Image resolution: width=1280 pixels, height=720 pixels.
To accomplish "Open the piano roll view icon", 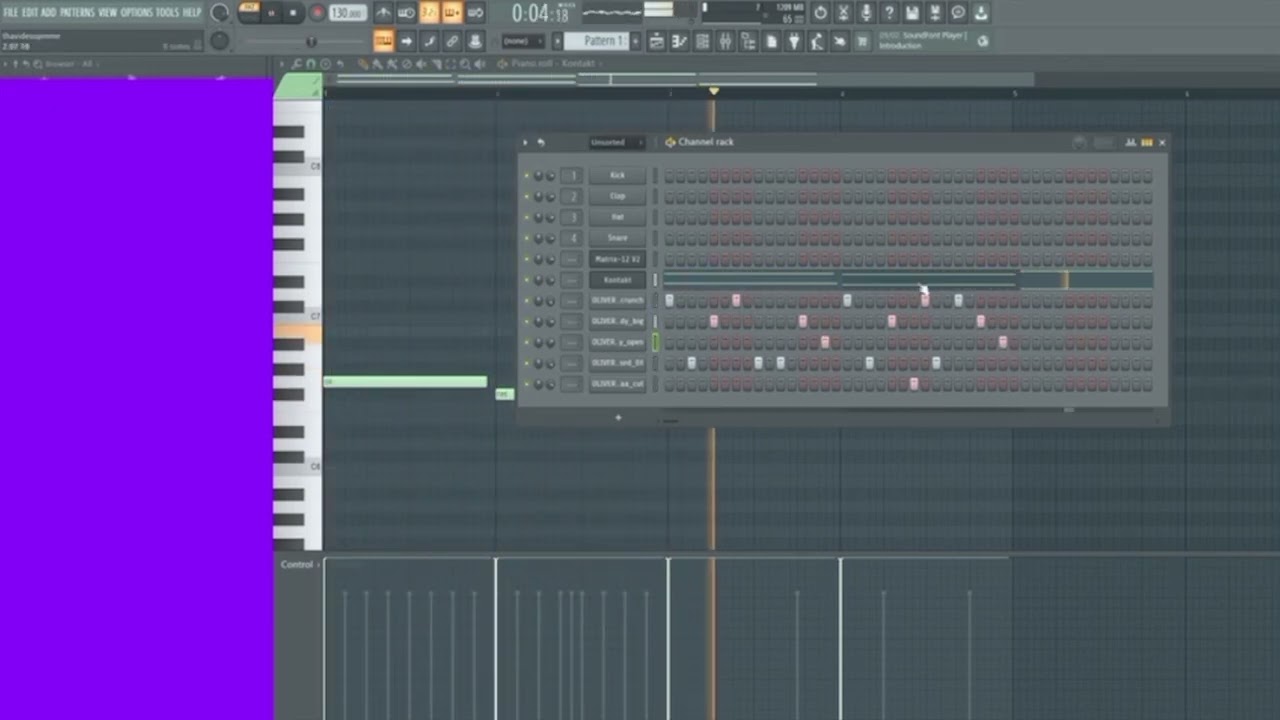I will (x=680, y=41).
